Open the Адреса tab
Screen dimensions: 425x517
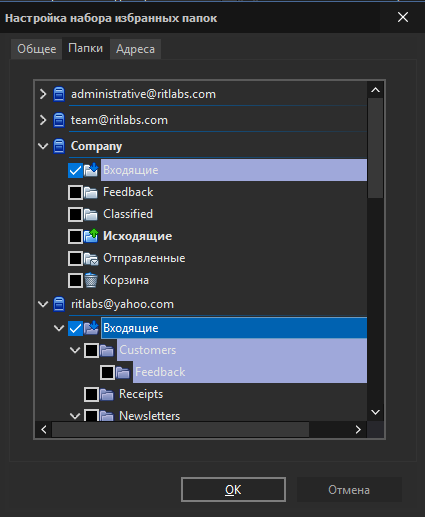[135, 49]
